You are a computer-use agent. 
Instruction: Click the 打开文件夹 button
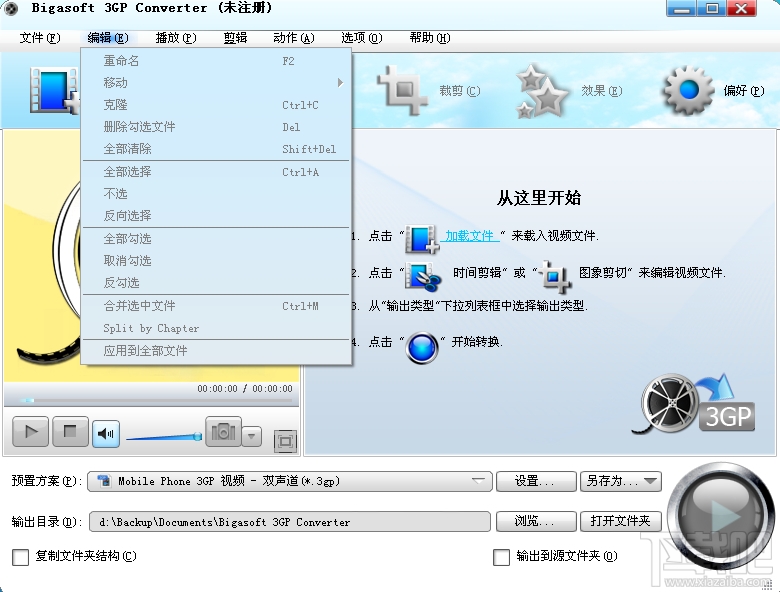coord(621,521)
